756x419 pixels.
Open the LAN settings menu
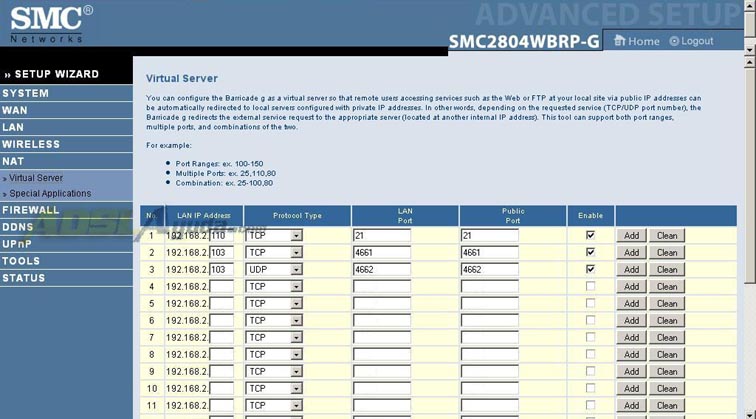[x=66, y=127]
